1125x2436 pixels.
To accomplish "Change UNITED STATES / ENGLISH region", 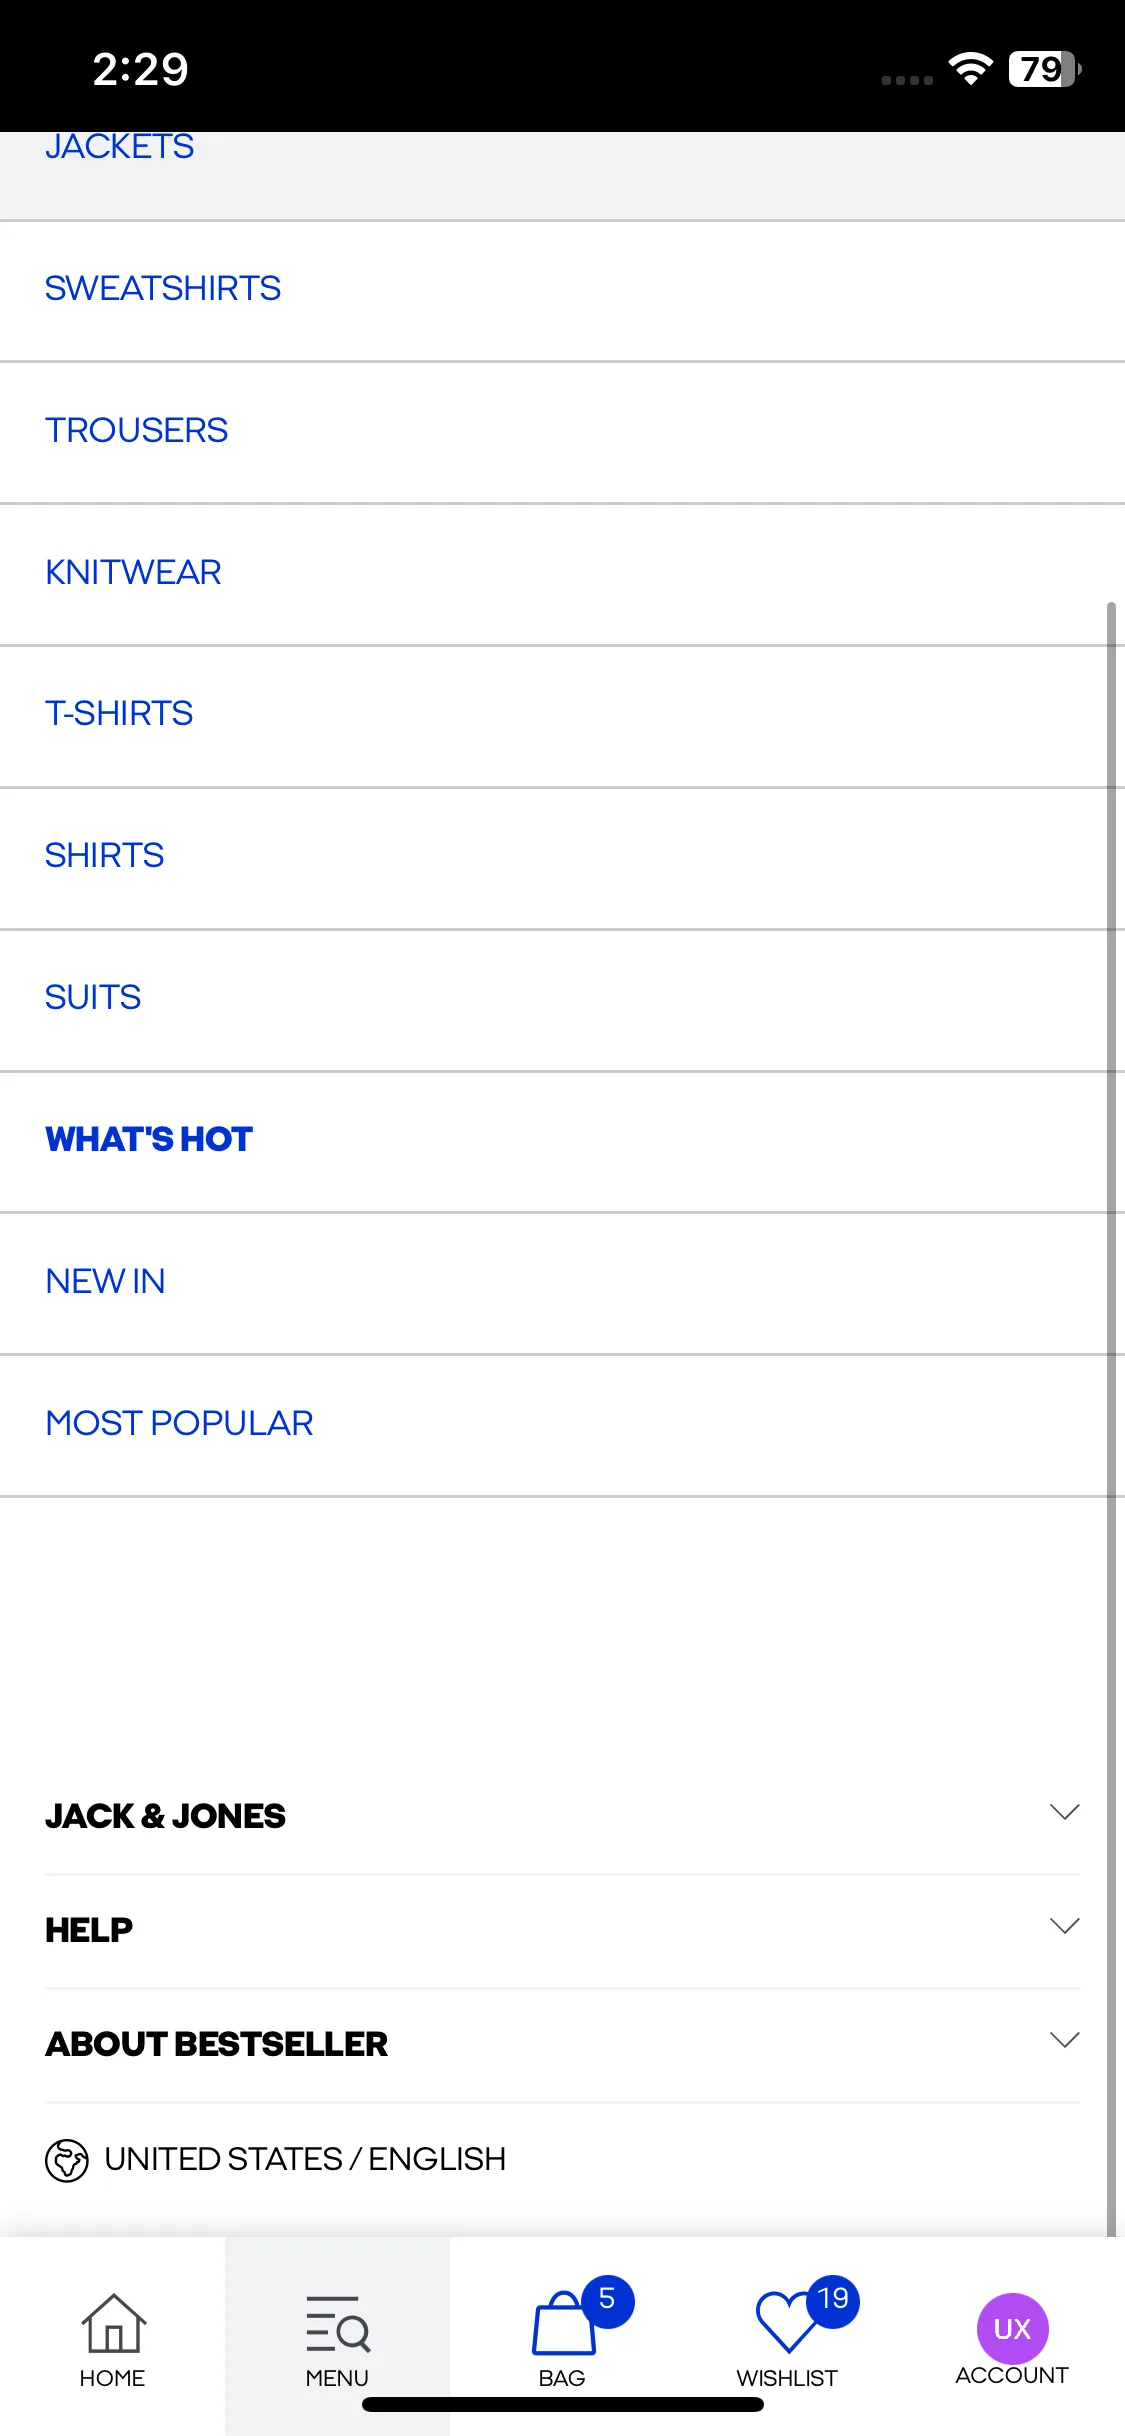I will pos(305,2160).
